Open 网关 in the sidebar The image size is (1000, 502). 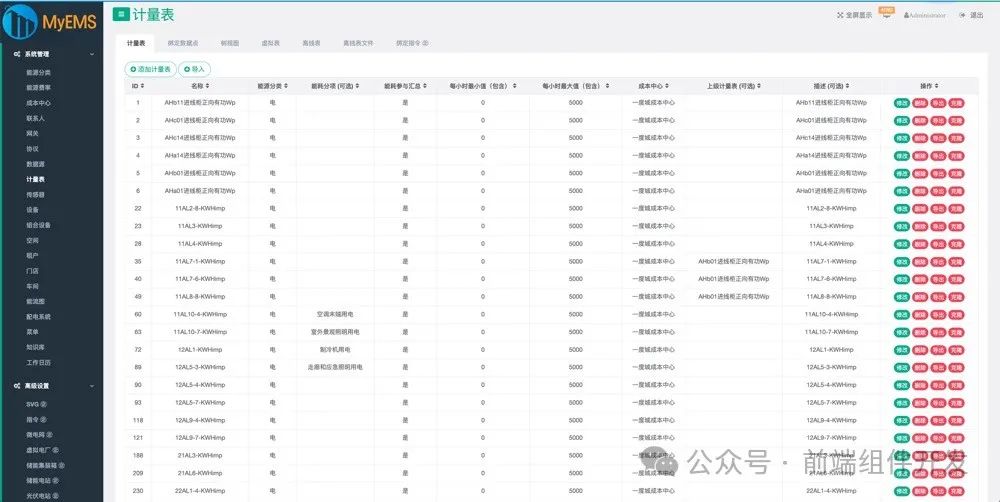pos(33,133)
